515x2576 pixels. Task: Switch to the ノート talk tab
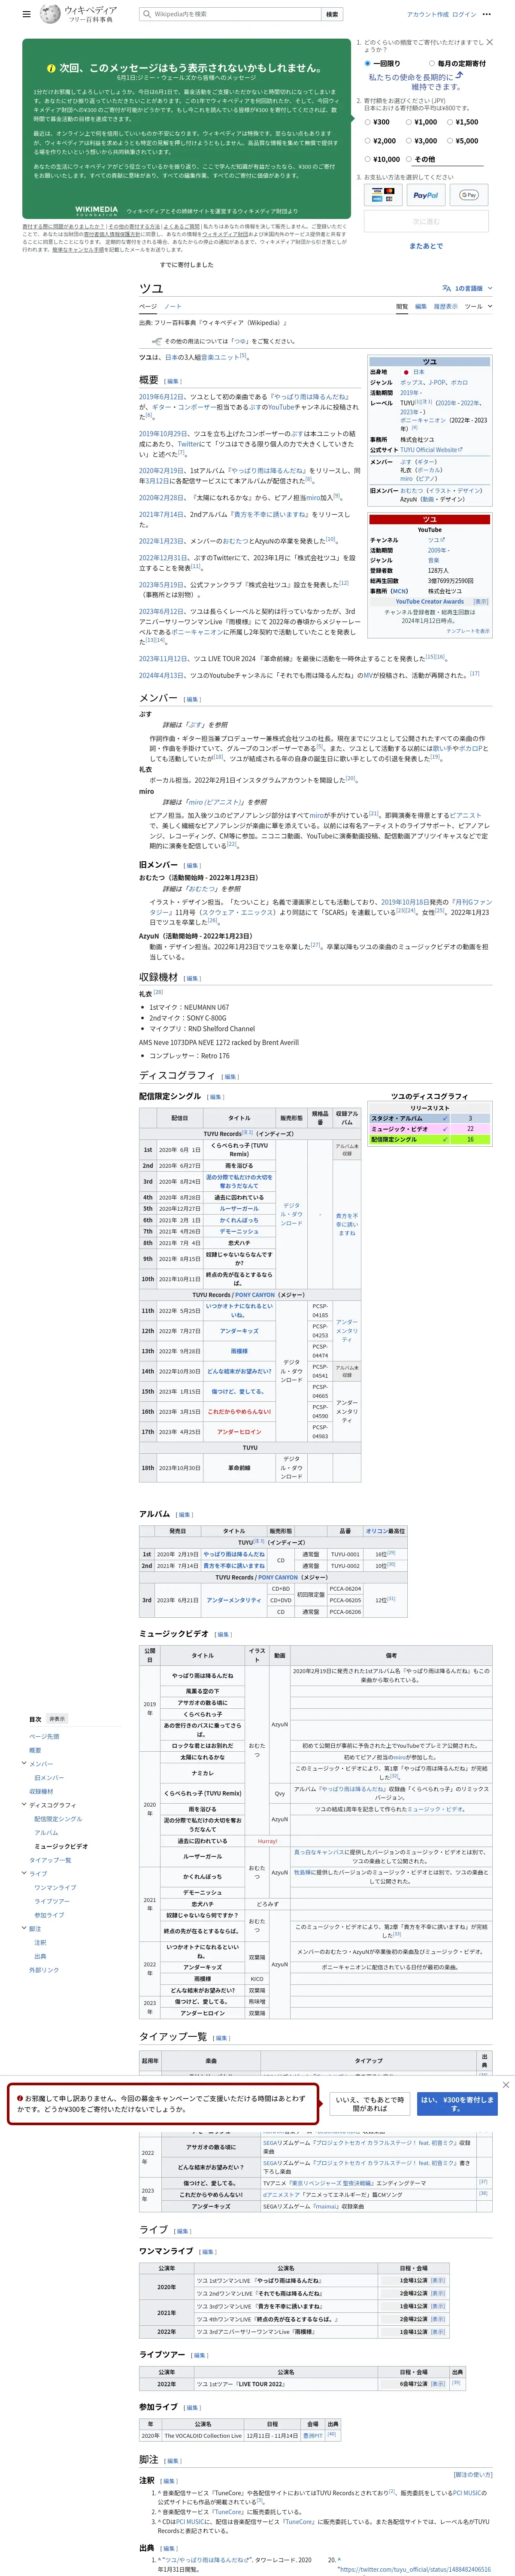[x=173, y=306]
